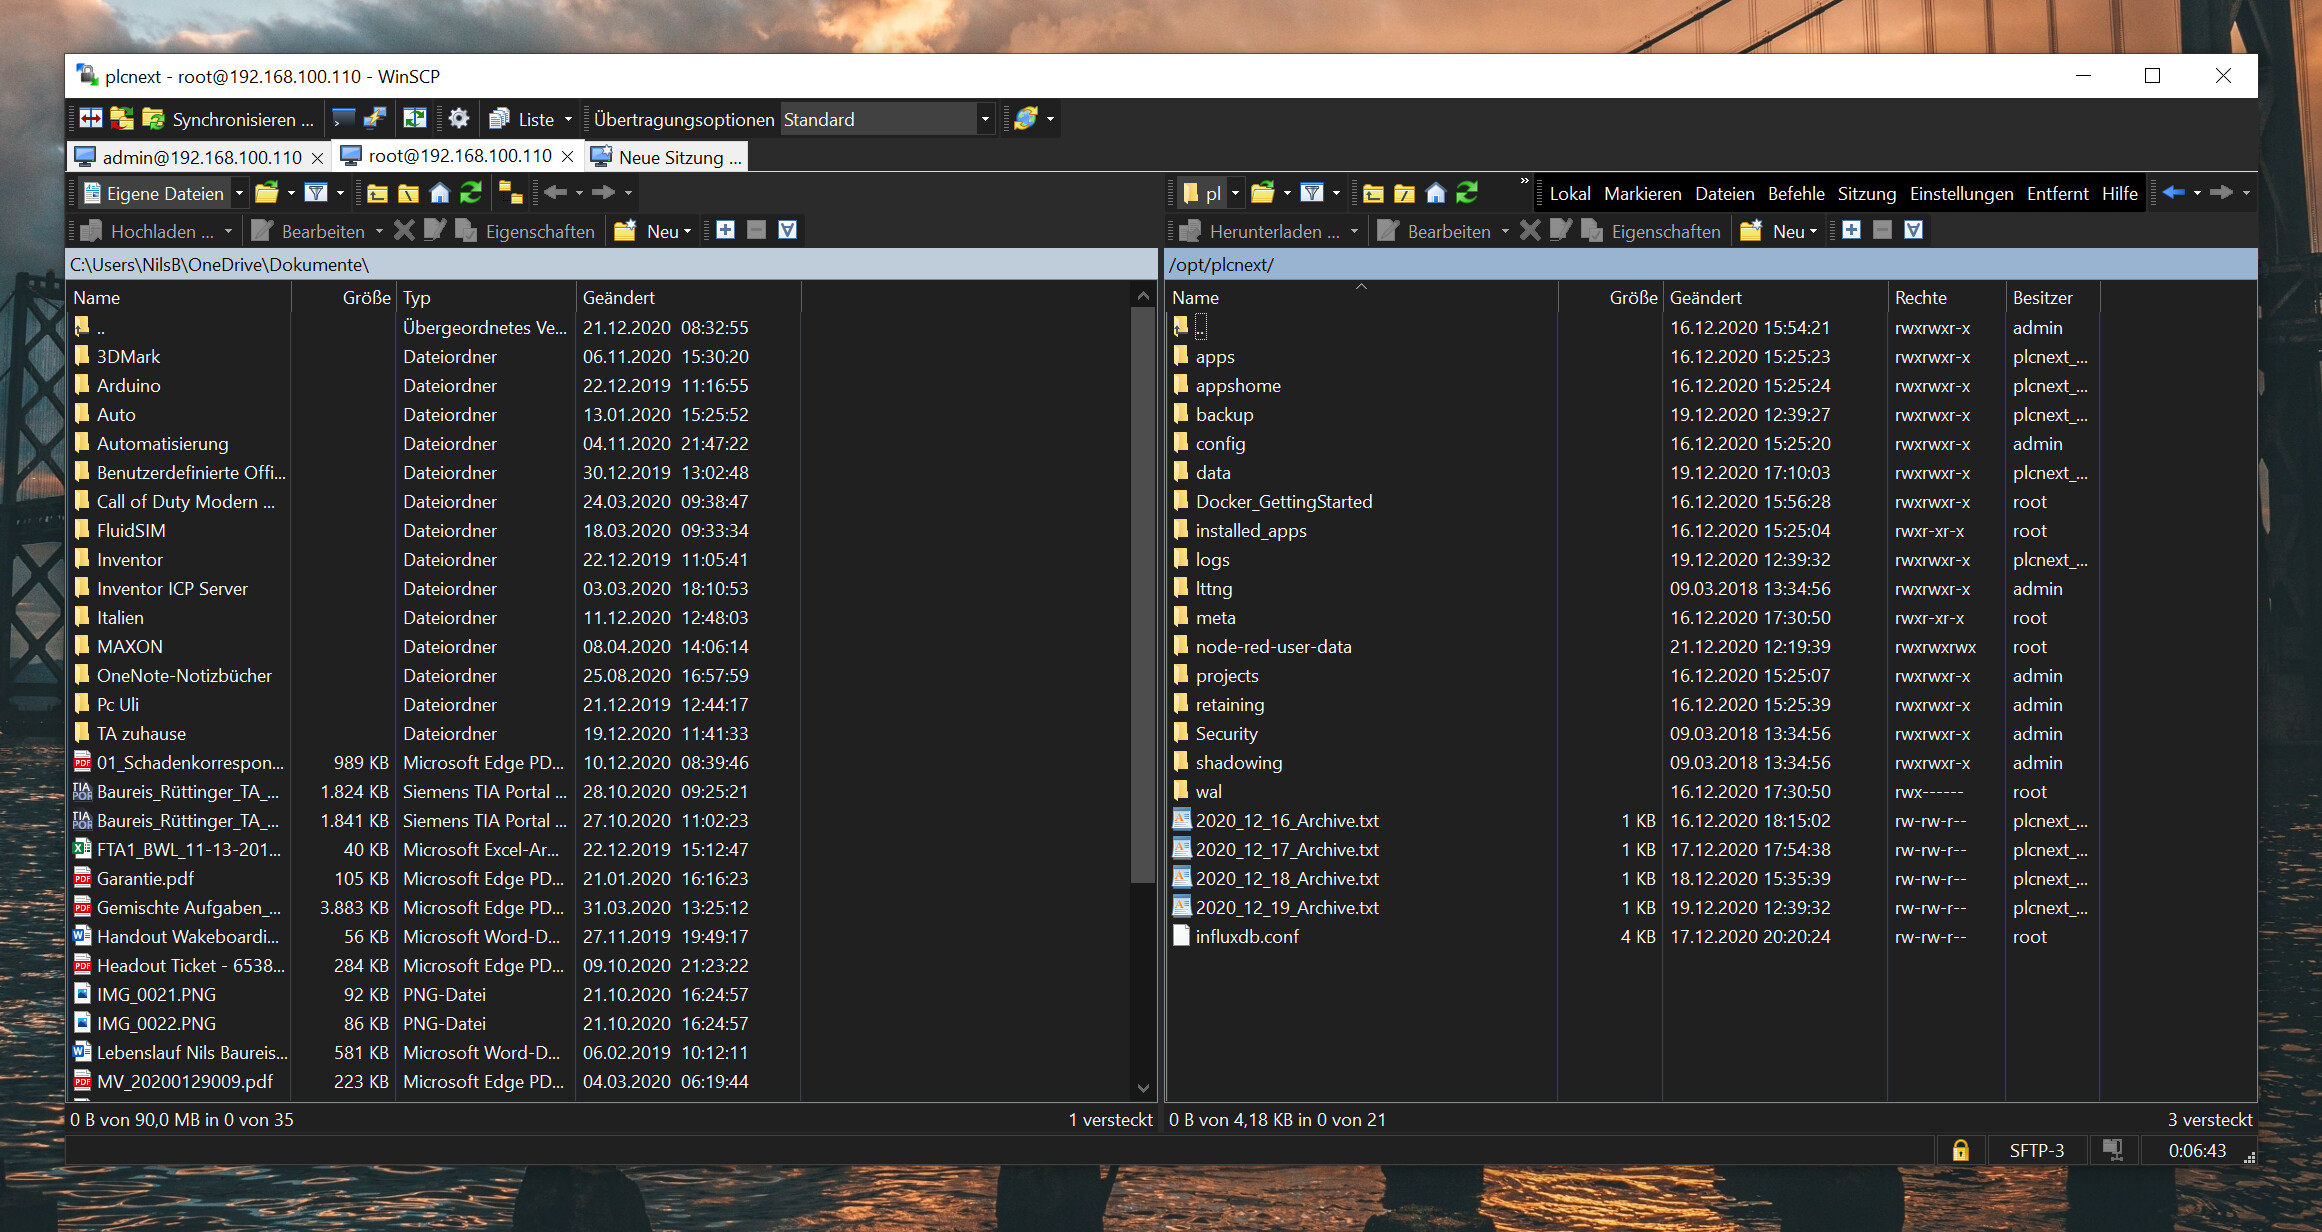Viewport: 2322px width, 1232px height.
Task: Open remote root directory icon
Action: pos(1404,193)
